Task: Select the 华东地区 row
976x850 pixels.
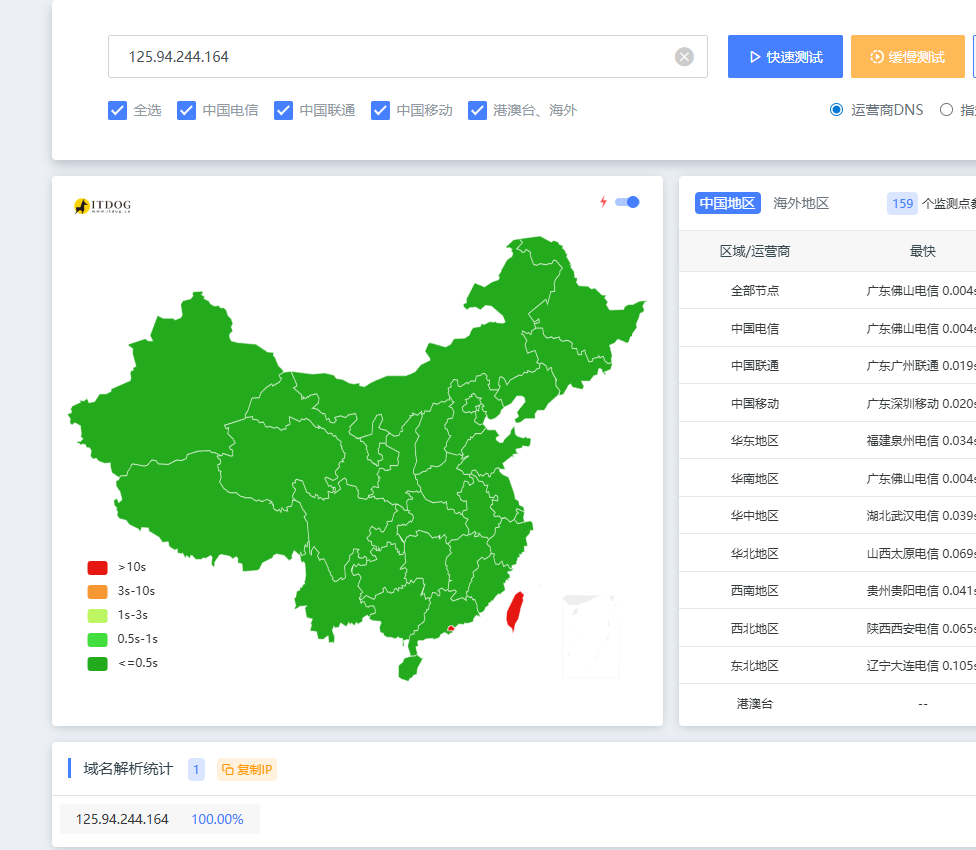Action: [827, 441]
